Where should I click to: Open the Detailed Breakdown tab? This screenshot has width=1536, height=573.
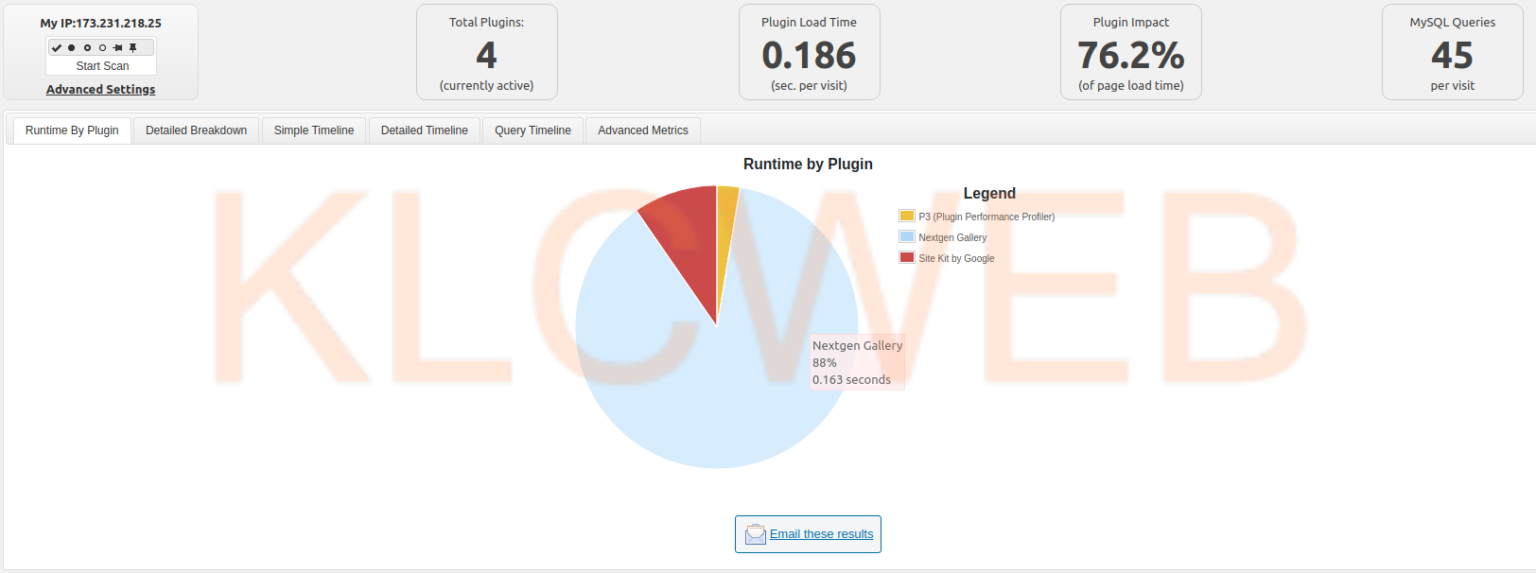click(196, 130)
